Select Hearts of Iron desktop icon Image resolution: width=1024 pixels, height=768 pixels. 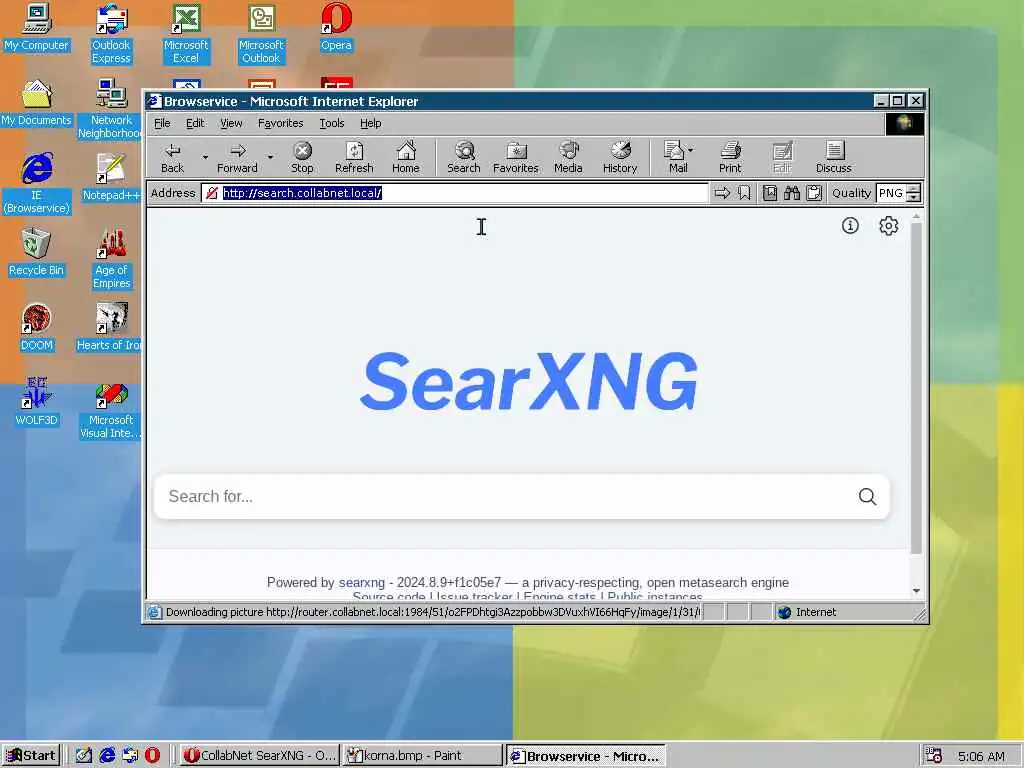tap(109, 328)
